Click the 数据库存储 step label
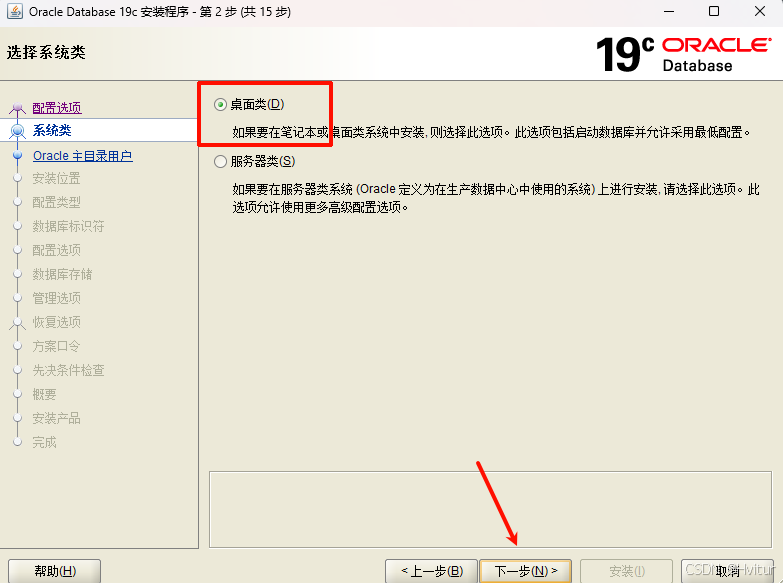 pyautogui.click(x=62, y=274)
